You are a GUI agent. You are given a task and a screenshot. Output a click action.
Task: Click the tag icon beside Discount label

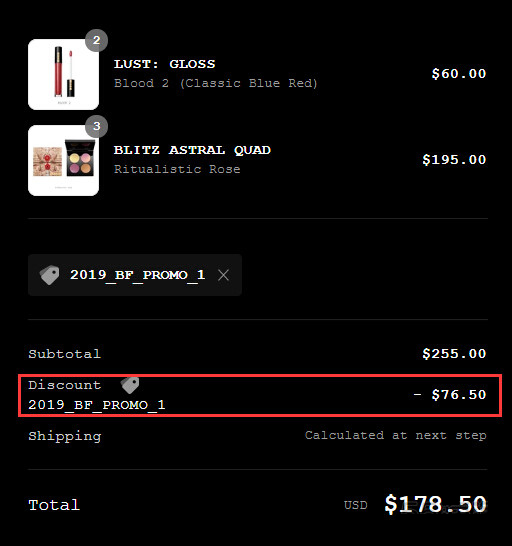point(130,385)
